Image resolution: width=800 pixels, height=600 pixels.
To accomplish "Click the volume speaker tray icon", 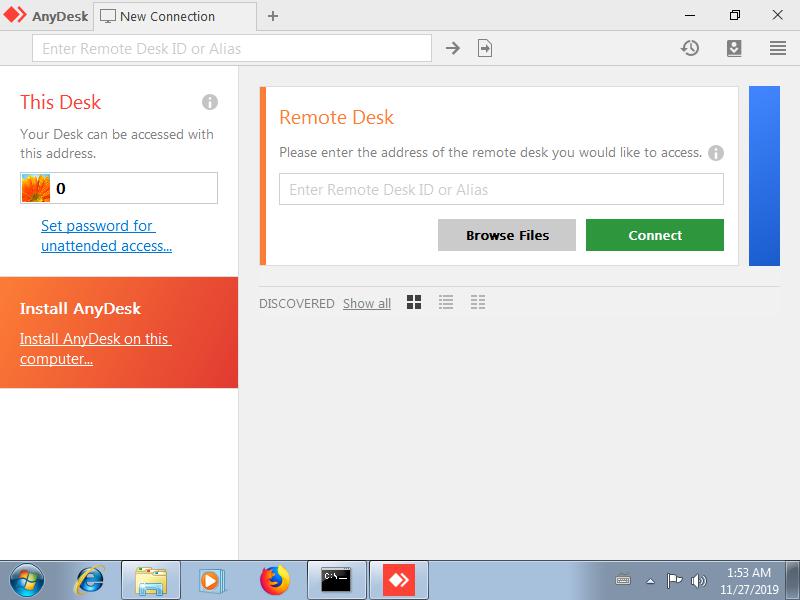I will pos(698,581).
